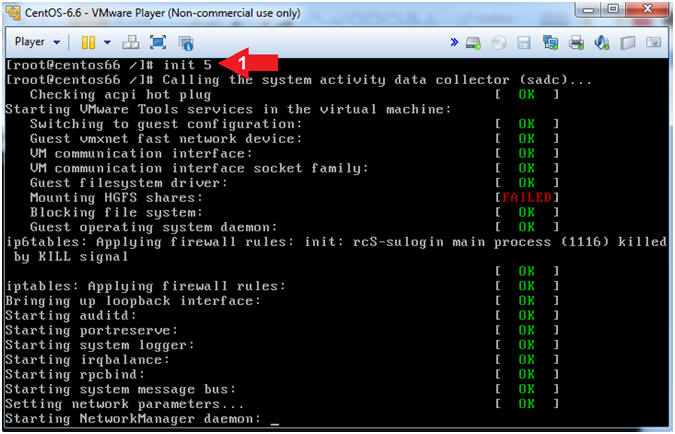Screen dimensions: 675x434
Task: Click the floppy drive device icon
Action: [x=524, y=43]
